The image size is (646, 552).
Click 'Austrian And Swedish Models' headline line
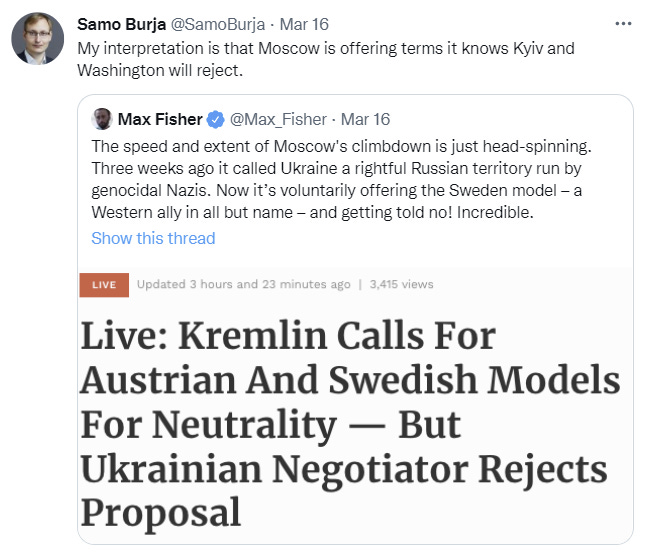point(350,381)
